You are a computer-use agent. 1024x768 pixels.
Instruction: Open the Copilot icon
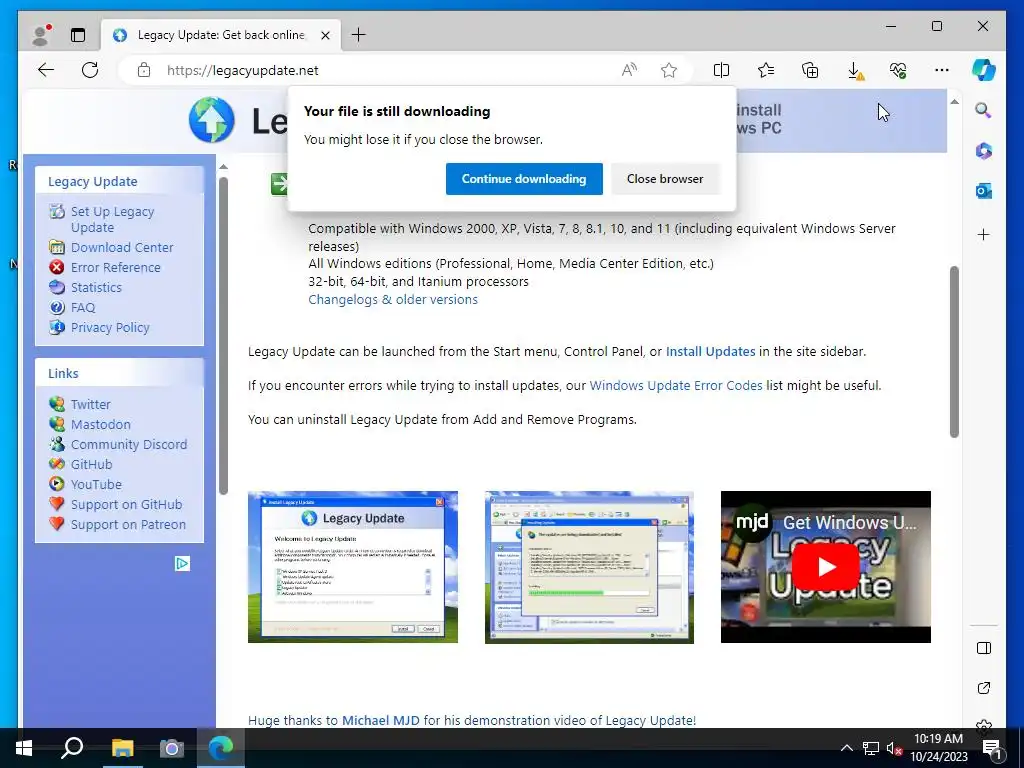click(x=984, y=70)
